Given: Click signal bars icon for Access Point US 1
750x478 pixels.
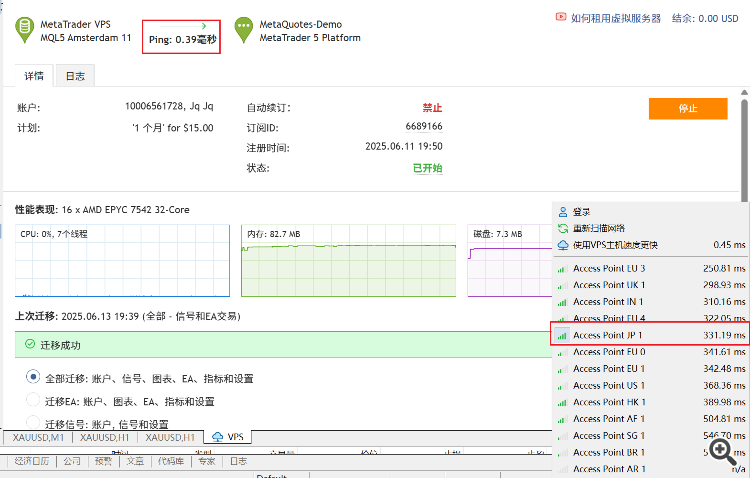Looking at the screenshot, I should click(562, 386).
